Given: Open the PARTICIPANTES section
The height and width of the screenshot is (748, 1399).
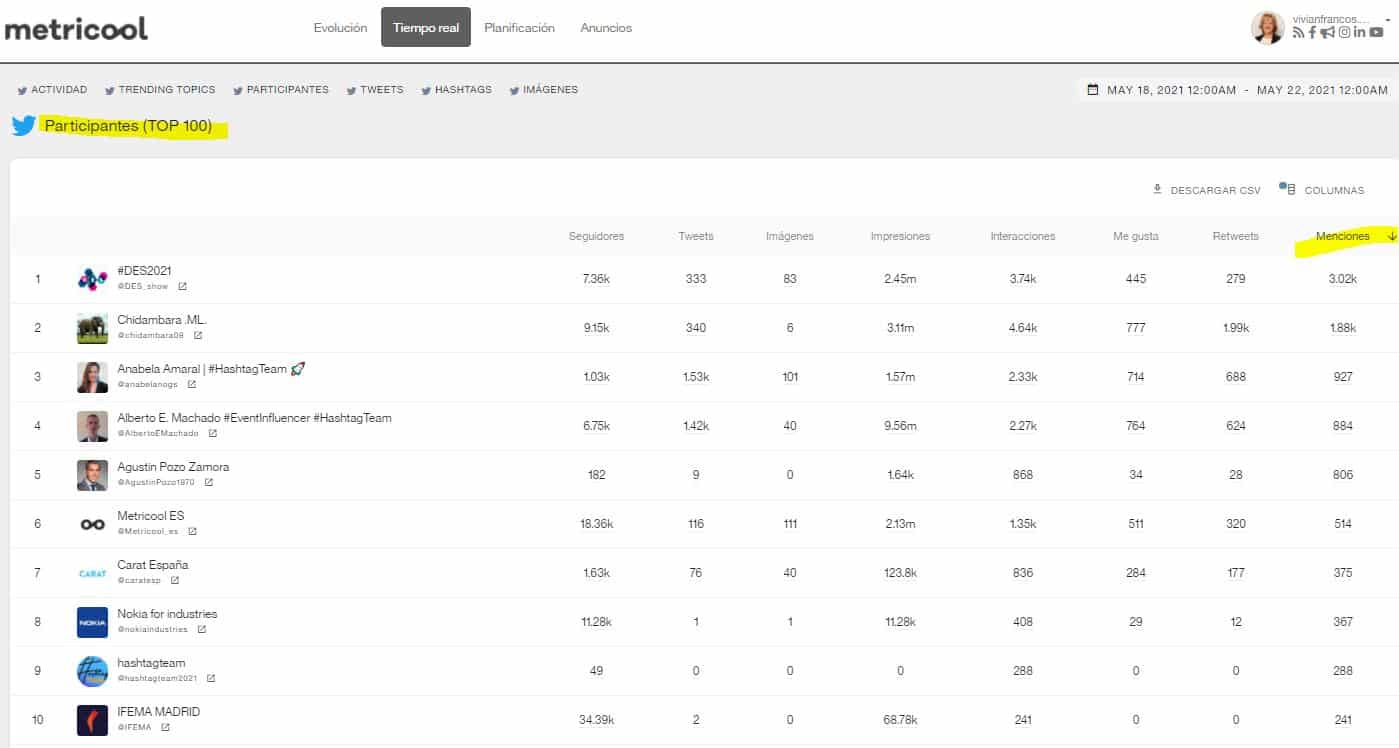Looking at the screenshot, I should tap(281, 90).
